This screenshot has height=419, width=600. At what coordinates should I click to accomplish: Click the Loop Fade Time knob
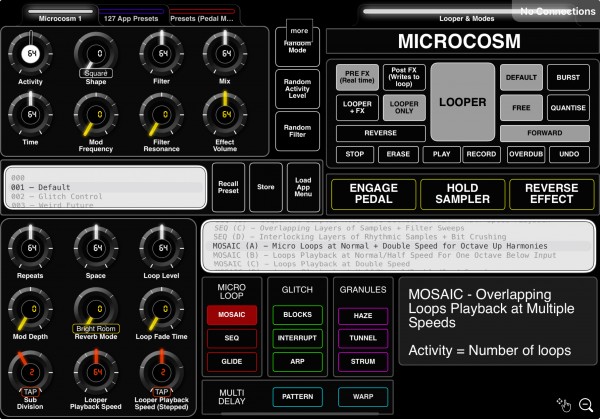click(161, 309)
